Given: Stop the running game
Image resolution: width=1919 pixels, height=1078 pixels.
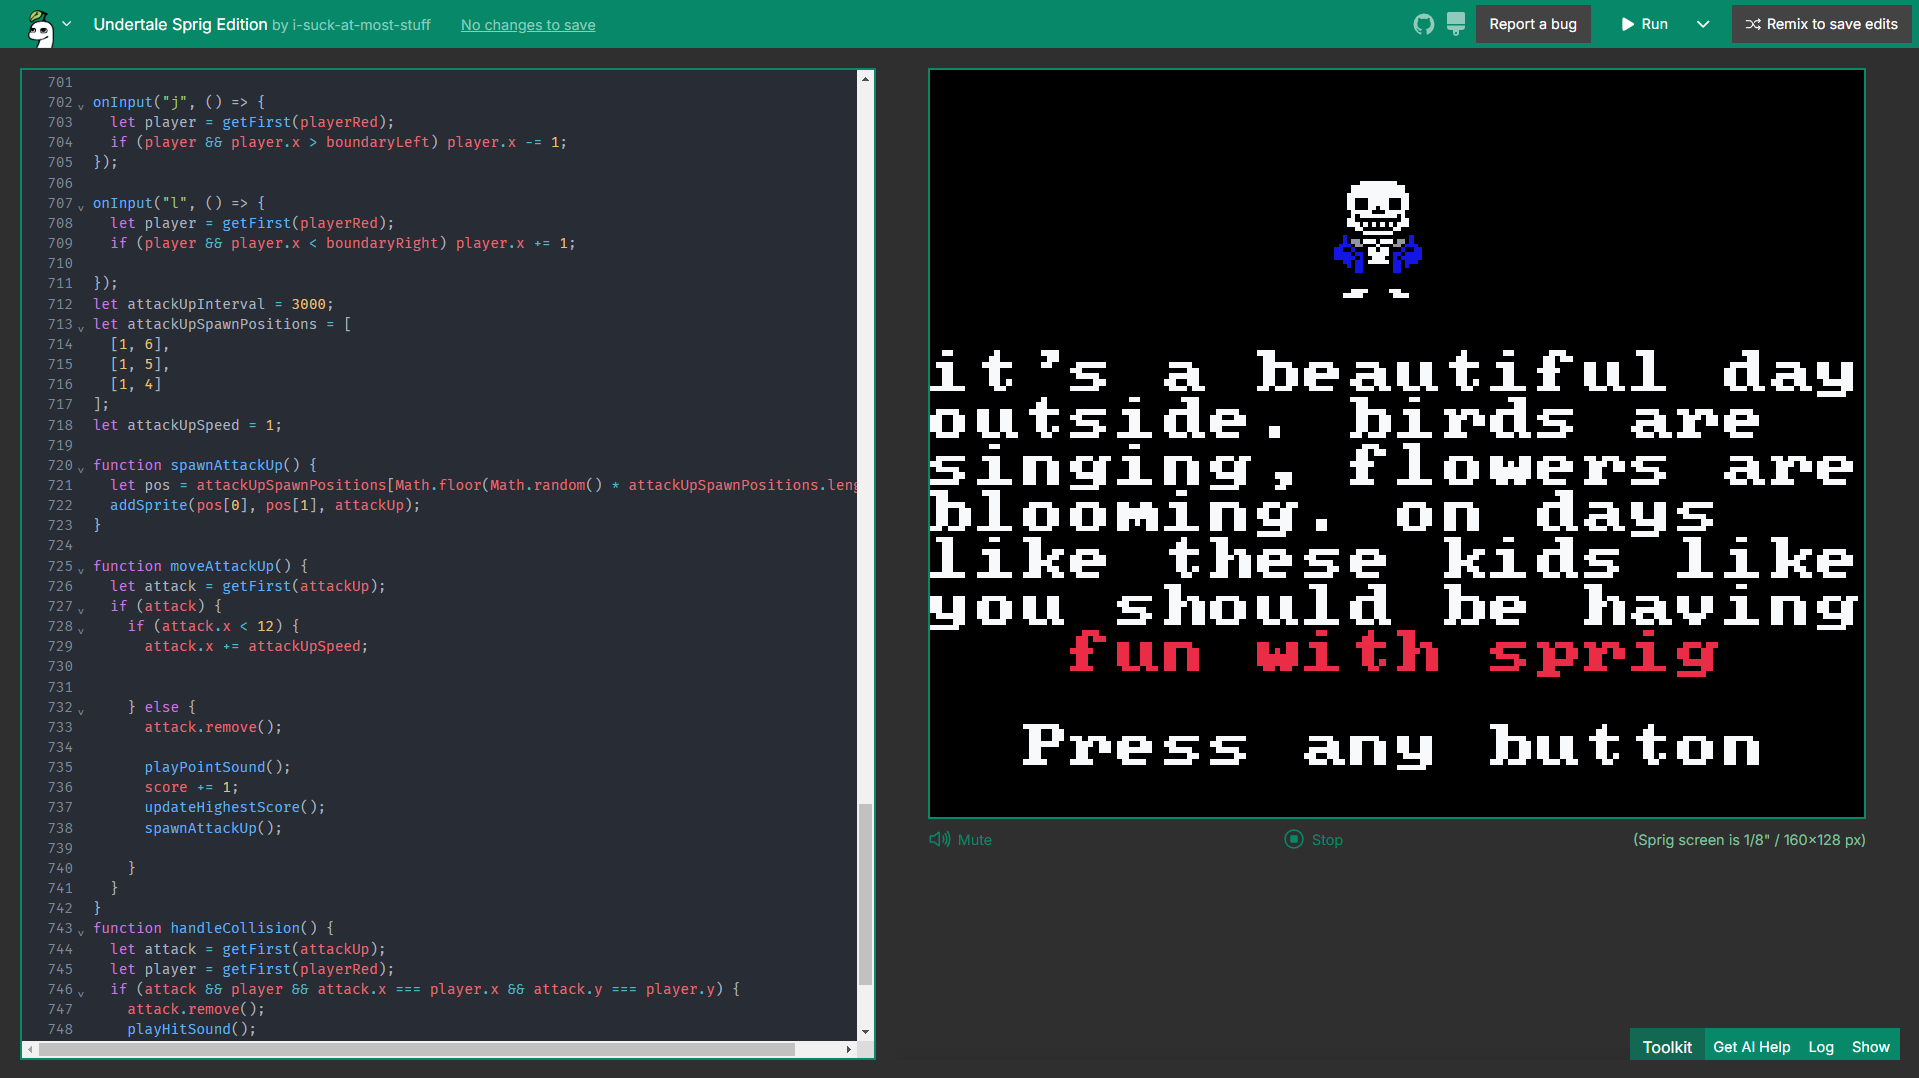Looking at the screenshot, I should tap(1314, 840).
